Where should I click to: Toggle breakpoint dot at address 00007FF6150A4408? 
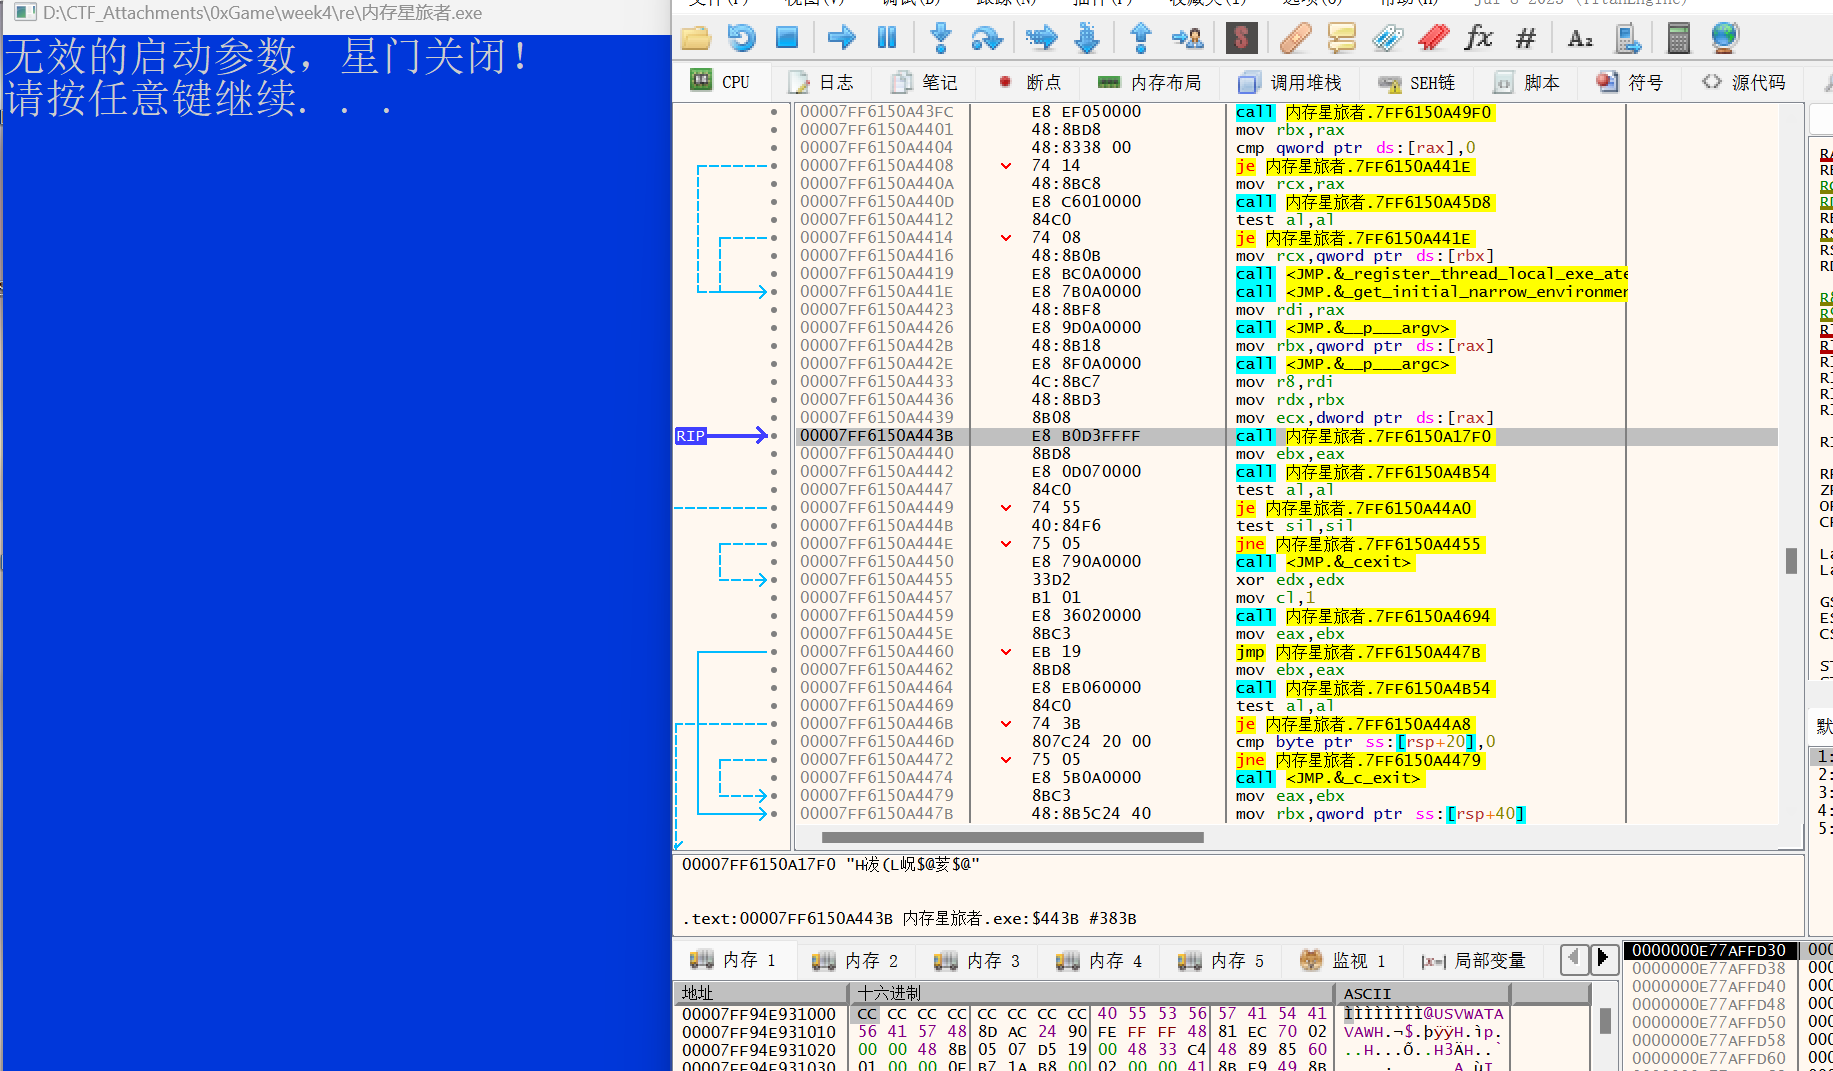point(774,166)
